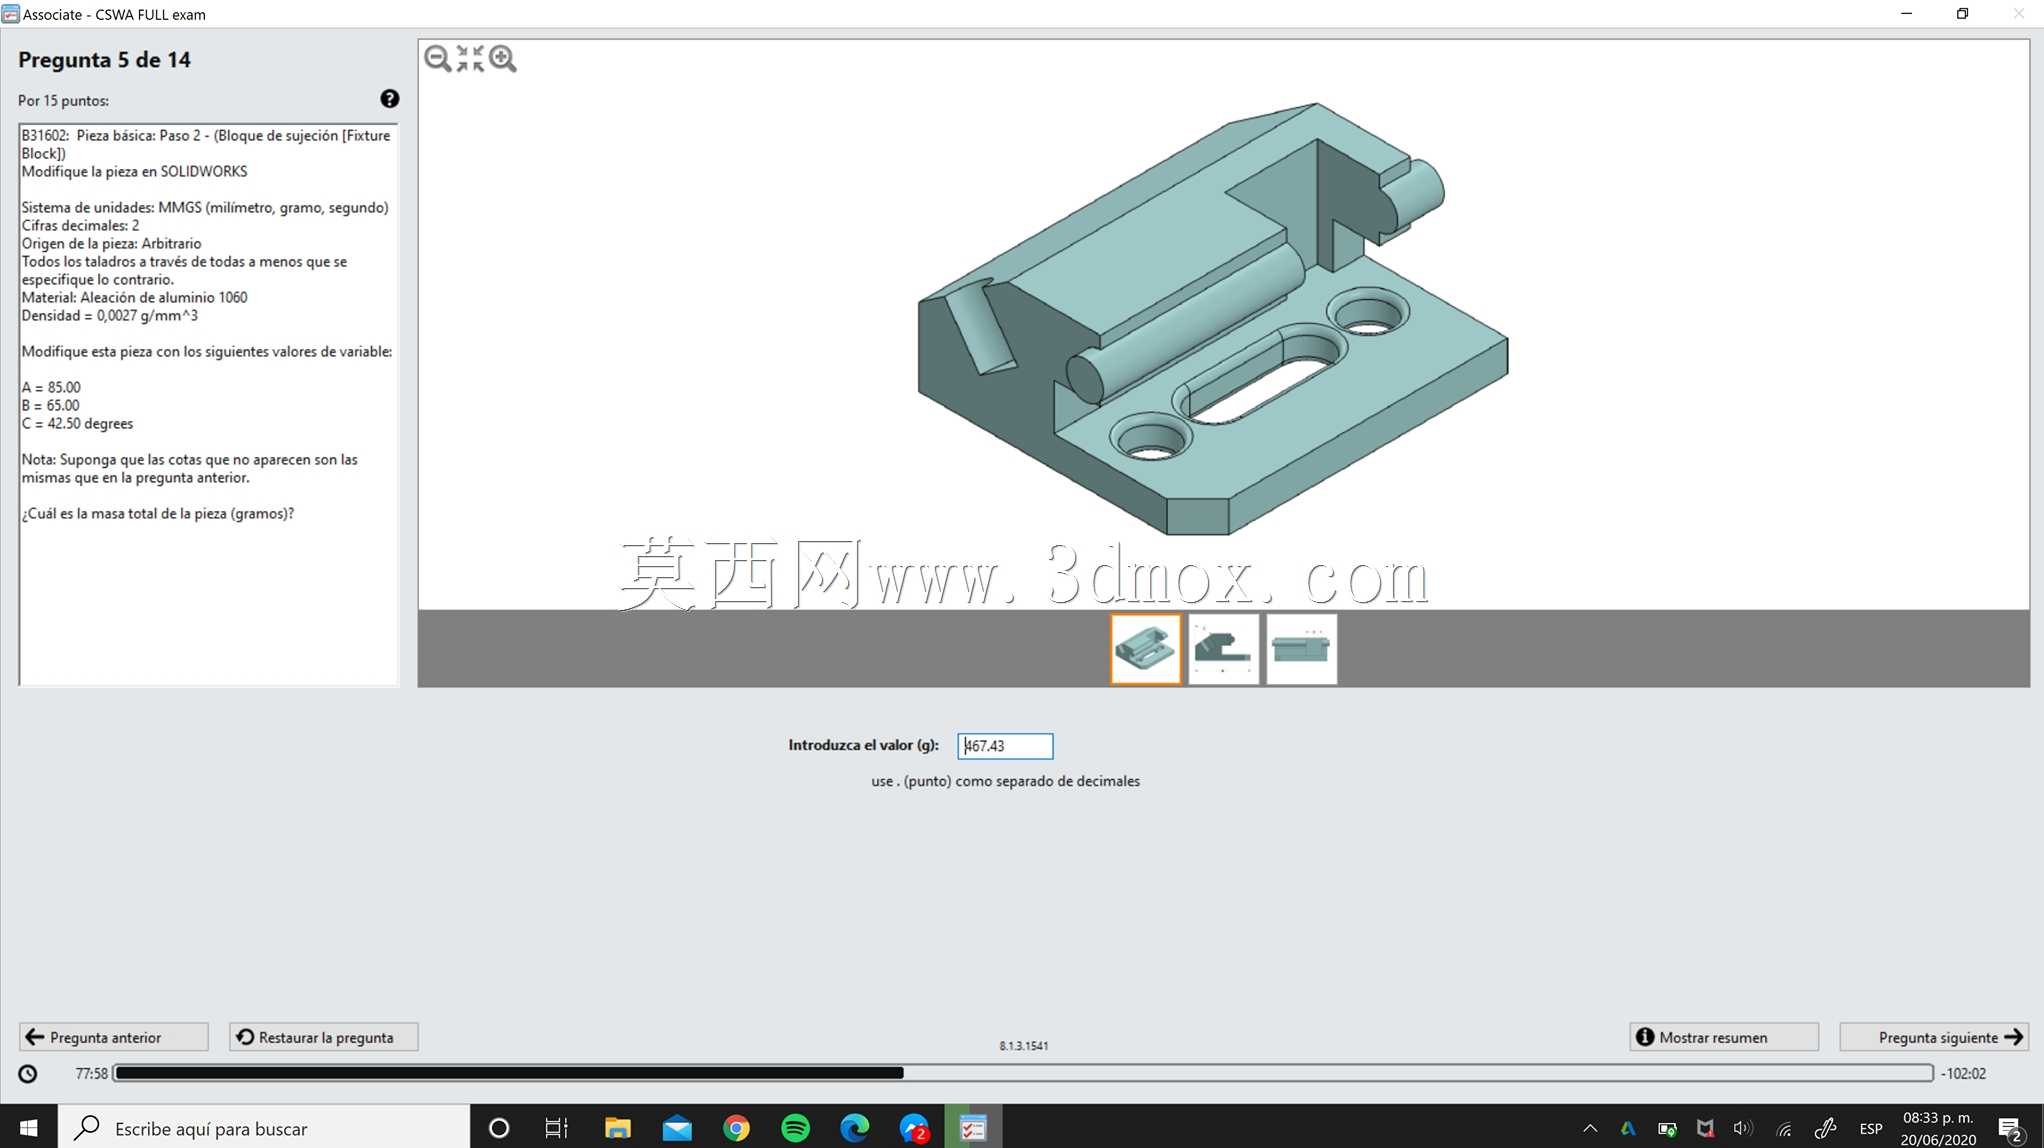Click 'Origen de la pieza: Arbitrario' line
The width and height of the screenshot is (2044, 1148).
pyautogui.click(x=111, y=244)
